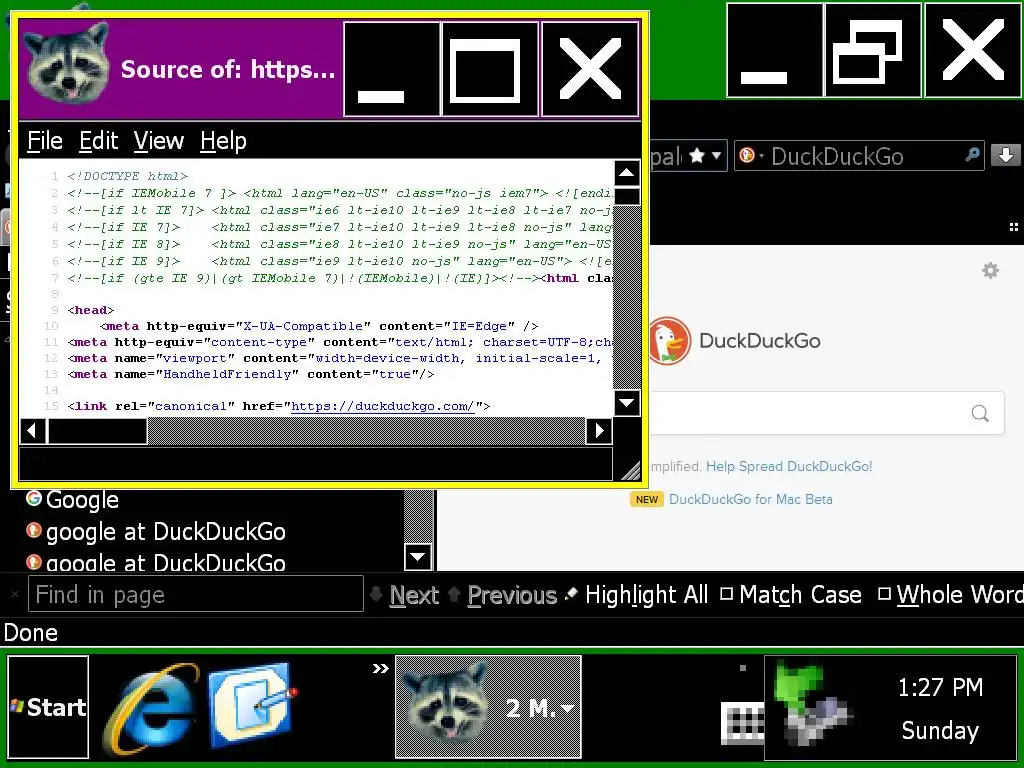Screen dimensions: 1024x768
Task: Open the Start menu
Action: [48, 707]
